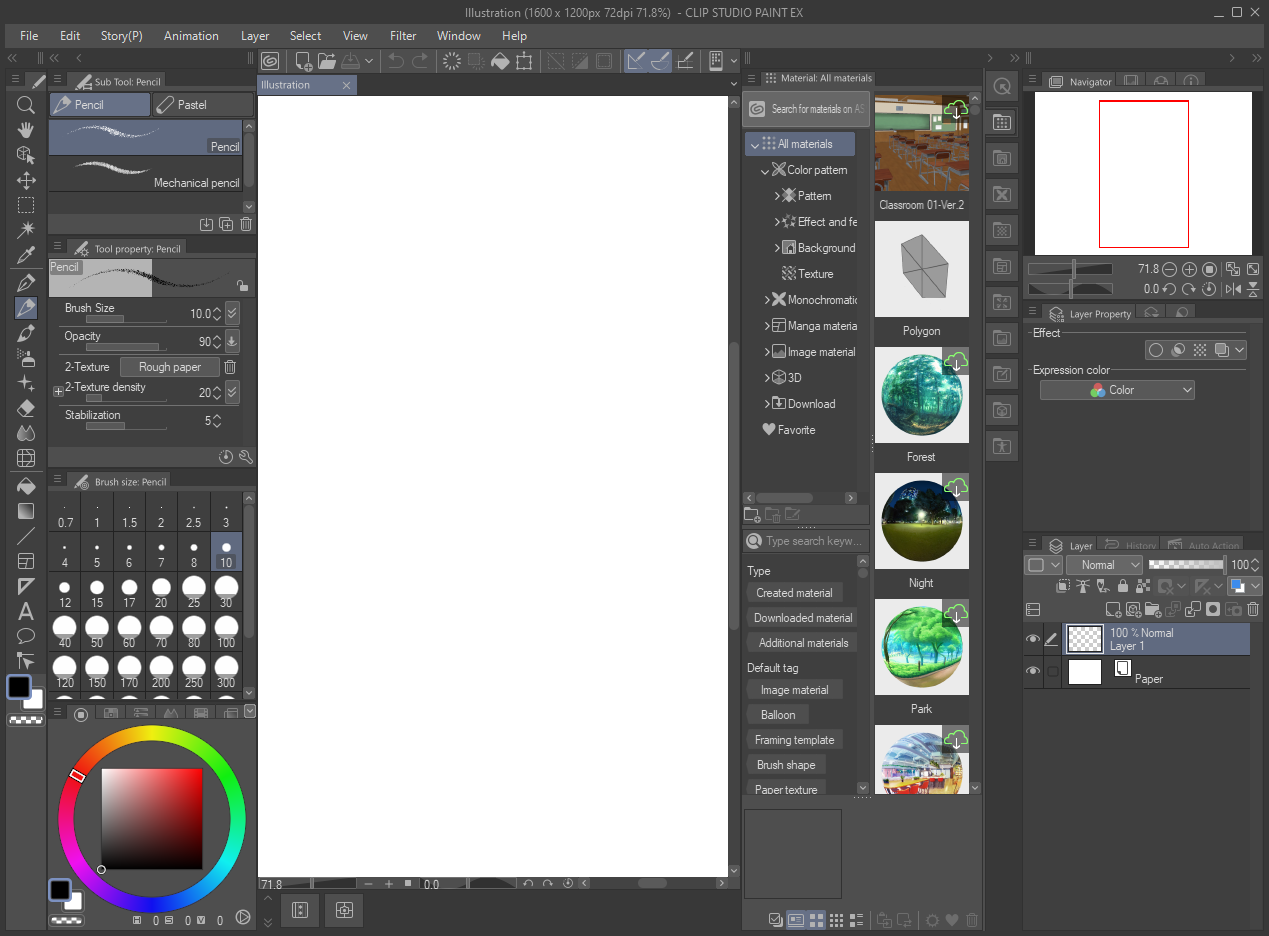Click the Forest material thumbnail
The height and width of the screenshot is (936, 1269).
pos(921,396)
